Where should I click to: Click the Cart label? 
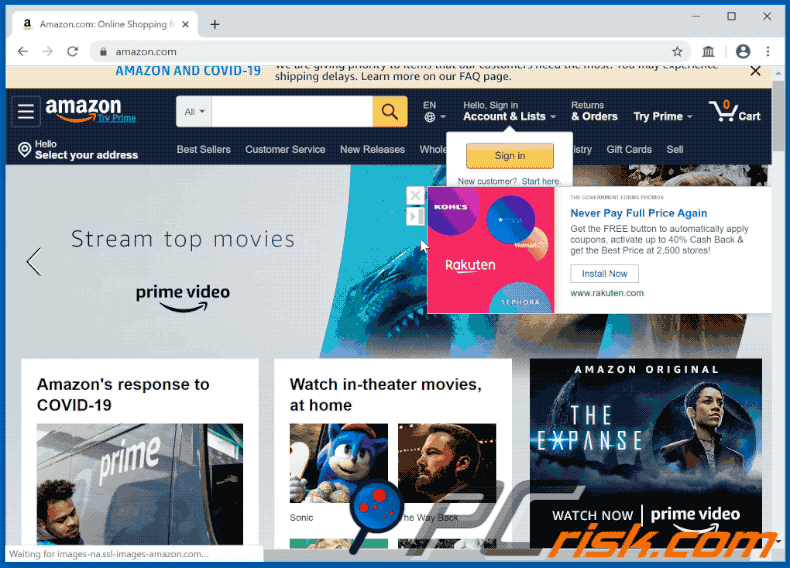[x=749, y=116]
